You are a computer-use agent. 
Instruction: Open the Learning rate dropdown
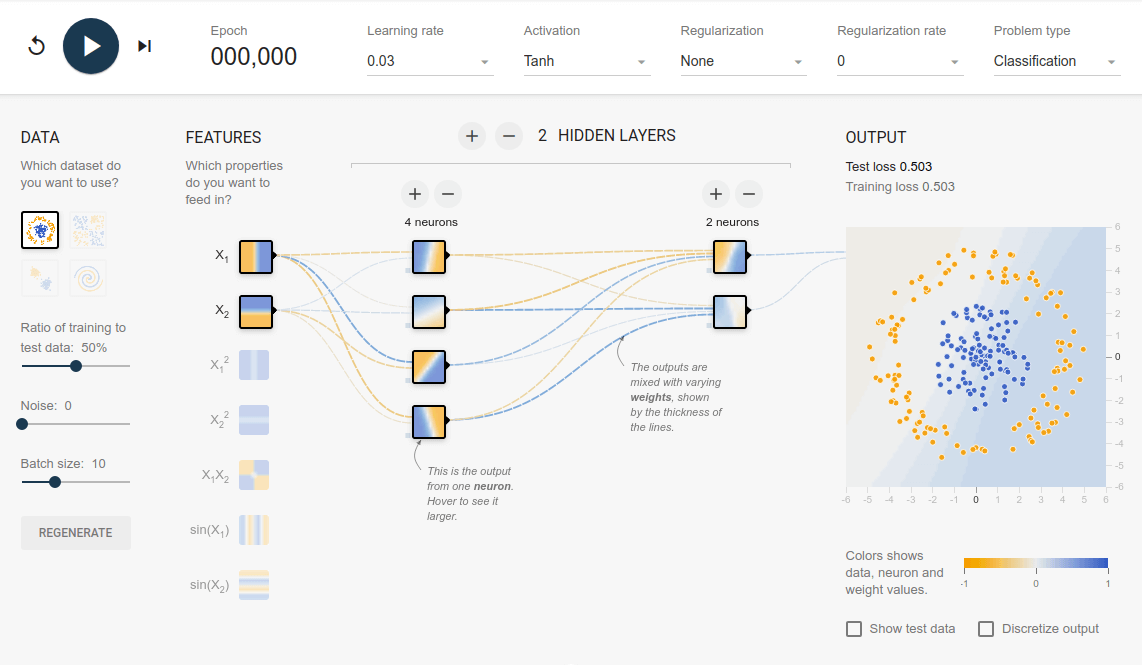coord(430,61)
